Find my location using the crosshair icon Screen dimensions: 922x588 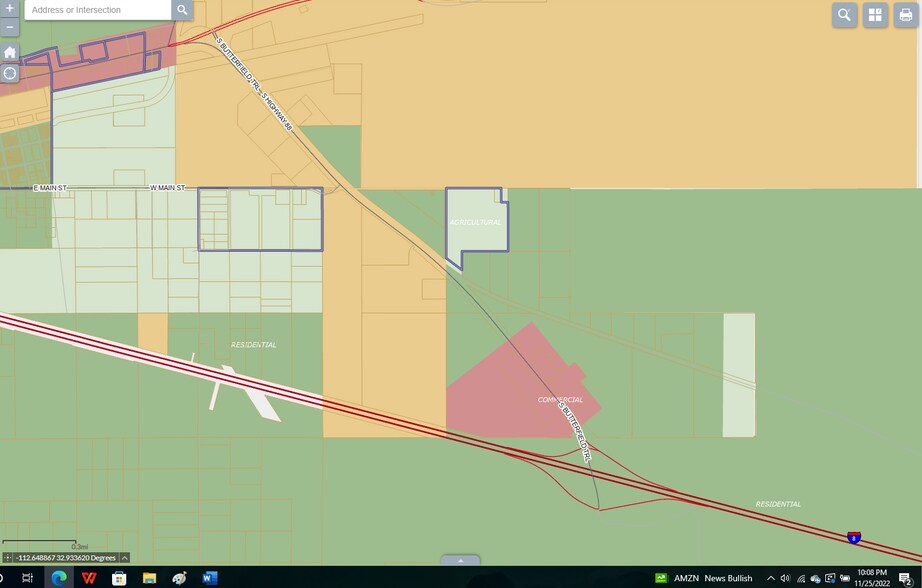(x=8, y=72)
